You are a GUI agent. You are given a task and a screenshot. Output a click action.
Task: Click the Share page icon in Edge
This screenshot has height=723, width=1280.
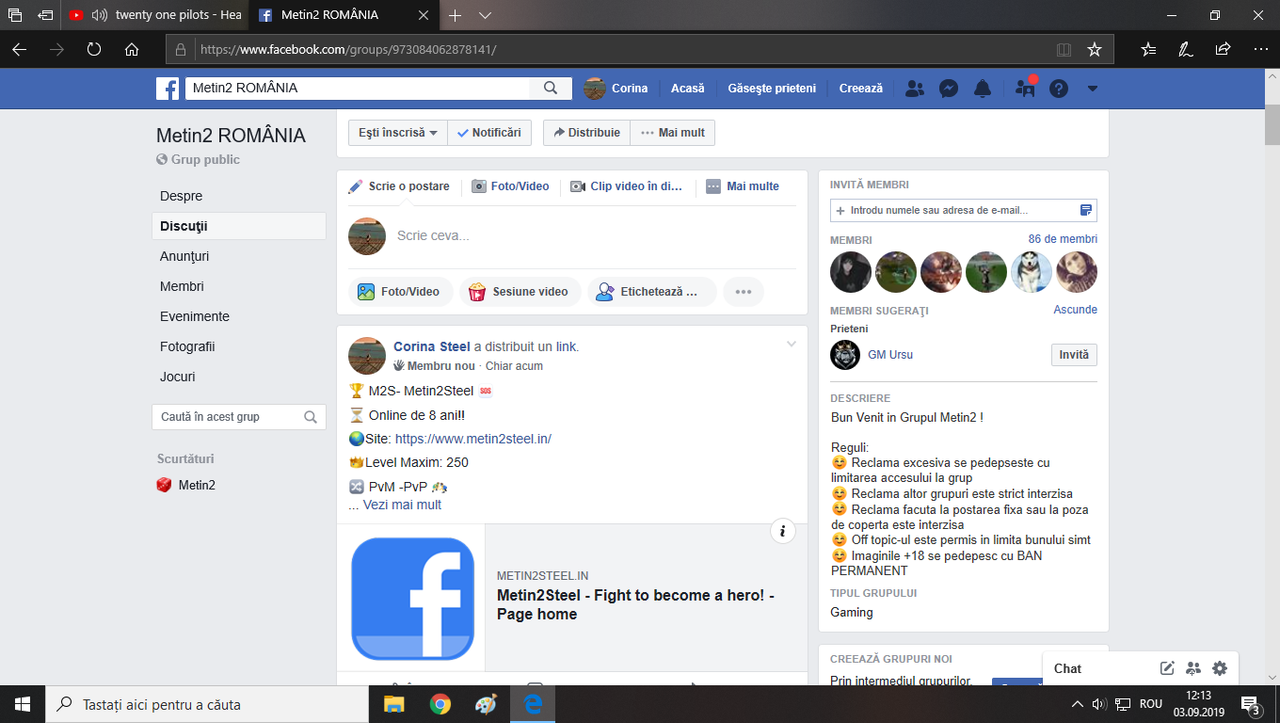(1222, 48)
